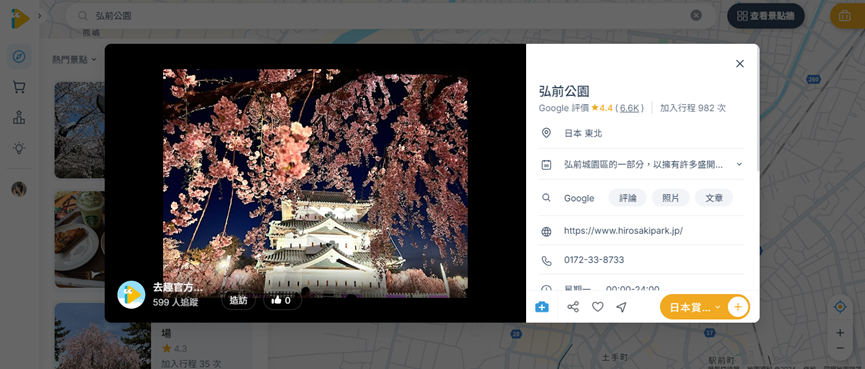This screenshot has width=865, height=369.
Task: Clear the search field text
Action: tap(696, 15)
